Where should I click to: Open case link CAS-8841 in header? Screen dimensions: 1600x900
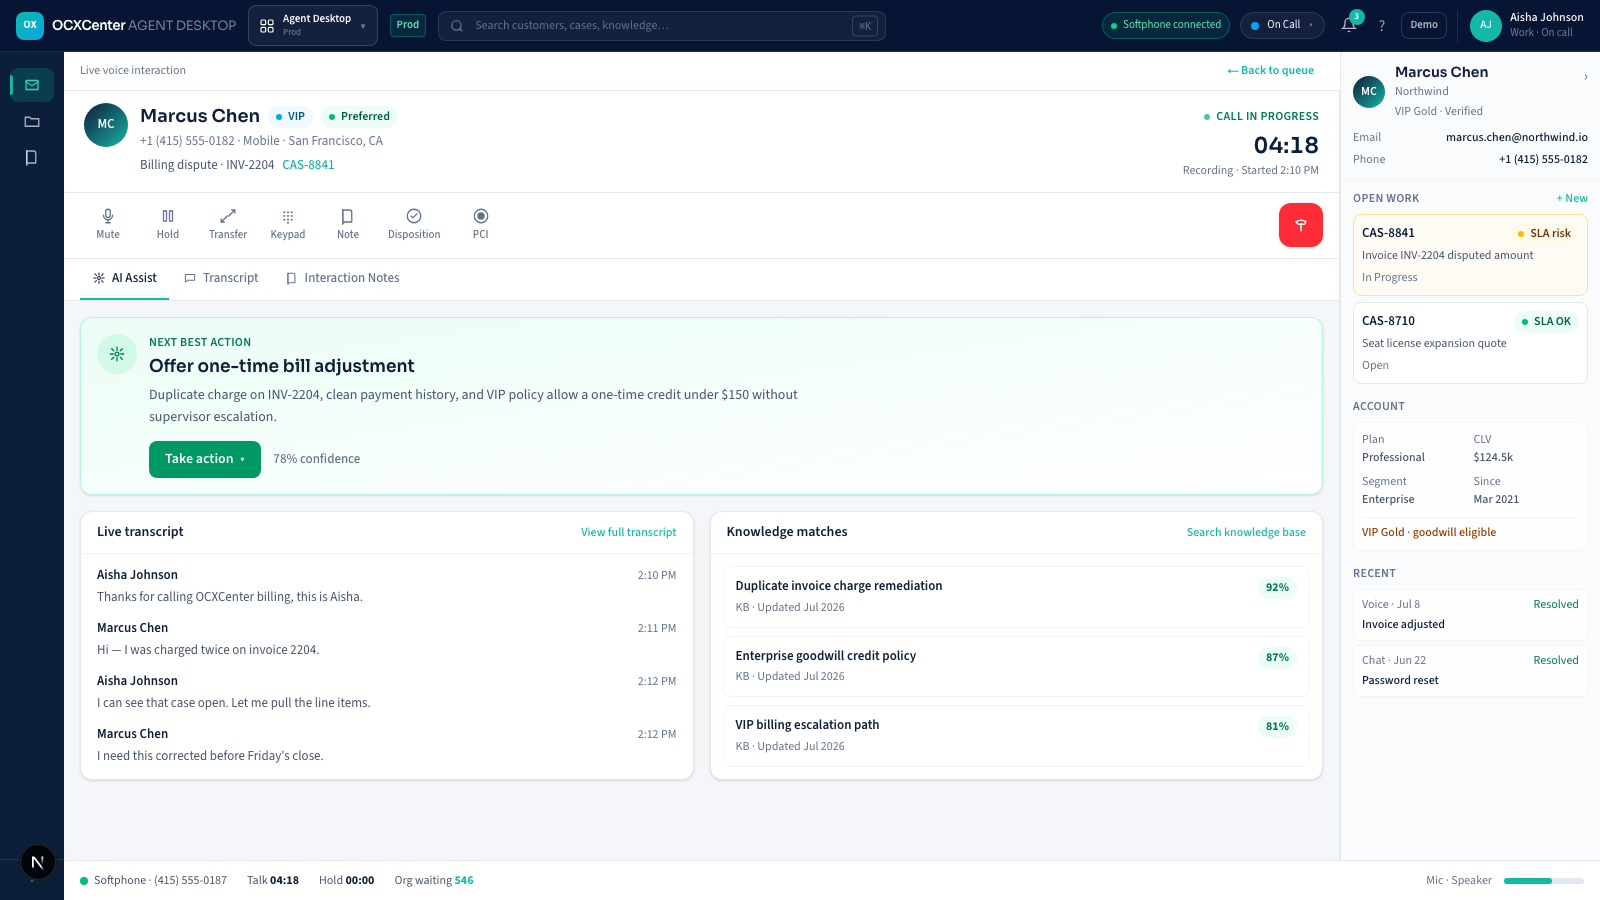(x=308, y=165)
